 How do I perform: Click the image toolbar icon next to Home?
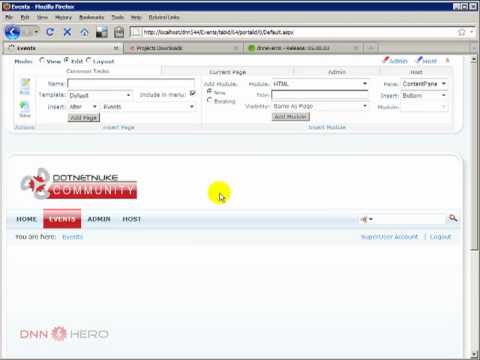[x=102, y=32]
